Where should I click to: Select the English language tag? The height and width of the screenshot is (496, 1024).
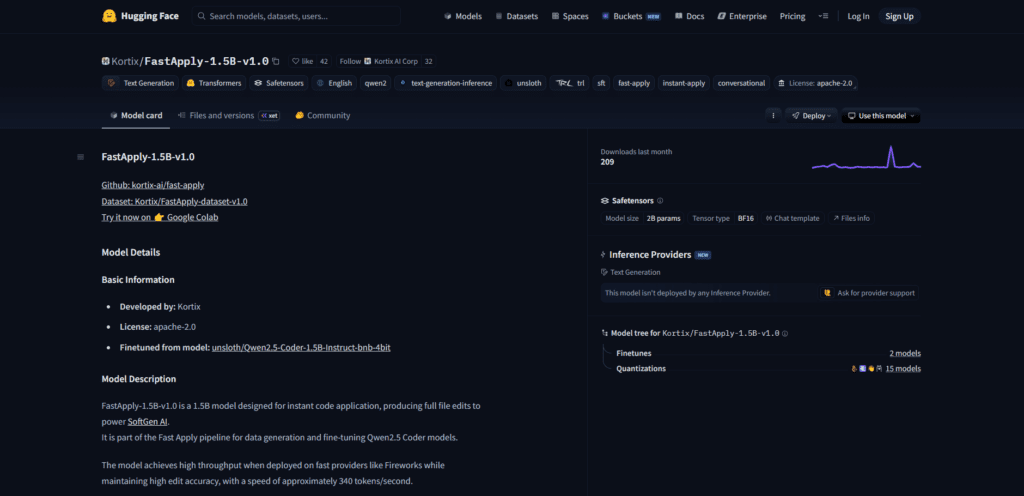(334, 83)
